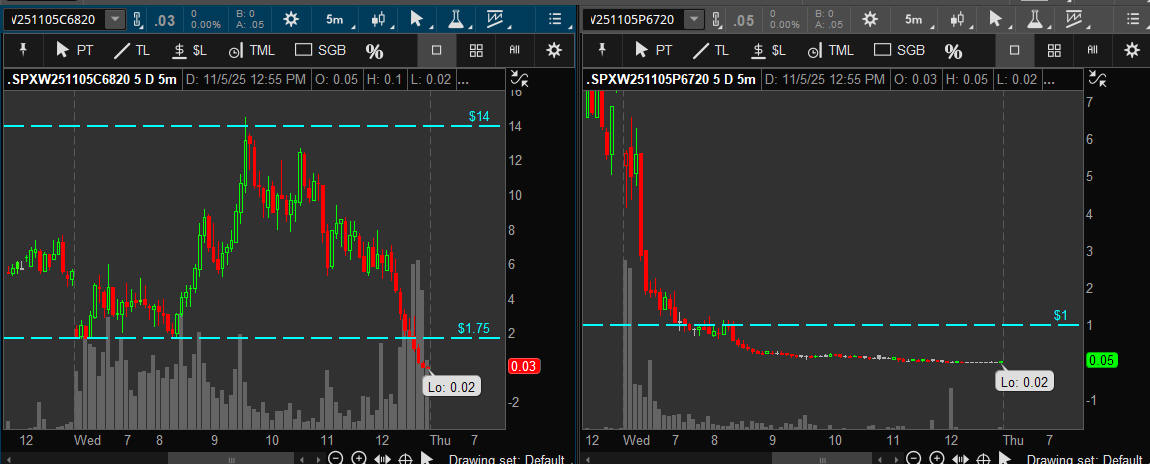Screen dimensions: 1150x464
Task: Open the studies flask icon on left chart
Action: (454, 19)
